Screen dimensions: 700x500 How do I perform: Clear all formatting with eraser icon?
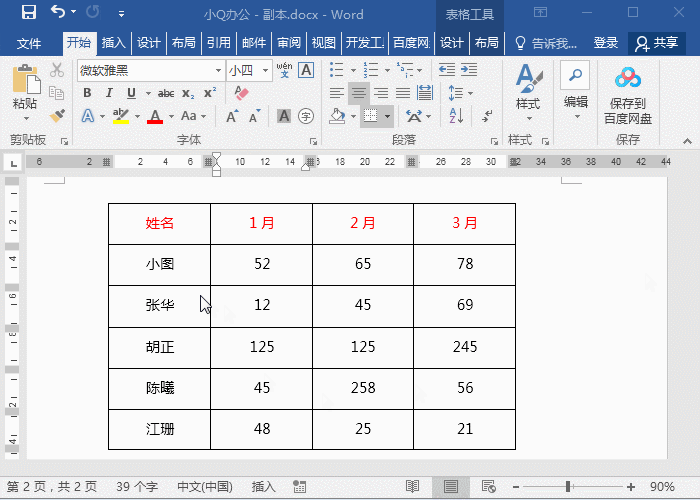tap(241, 93)
